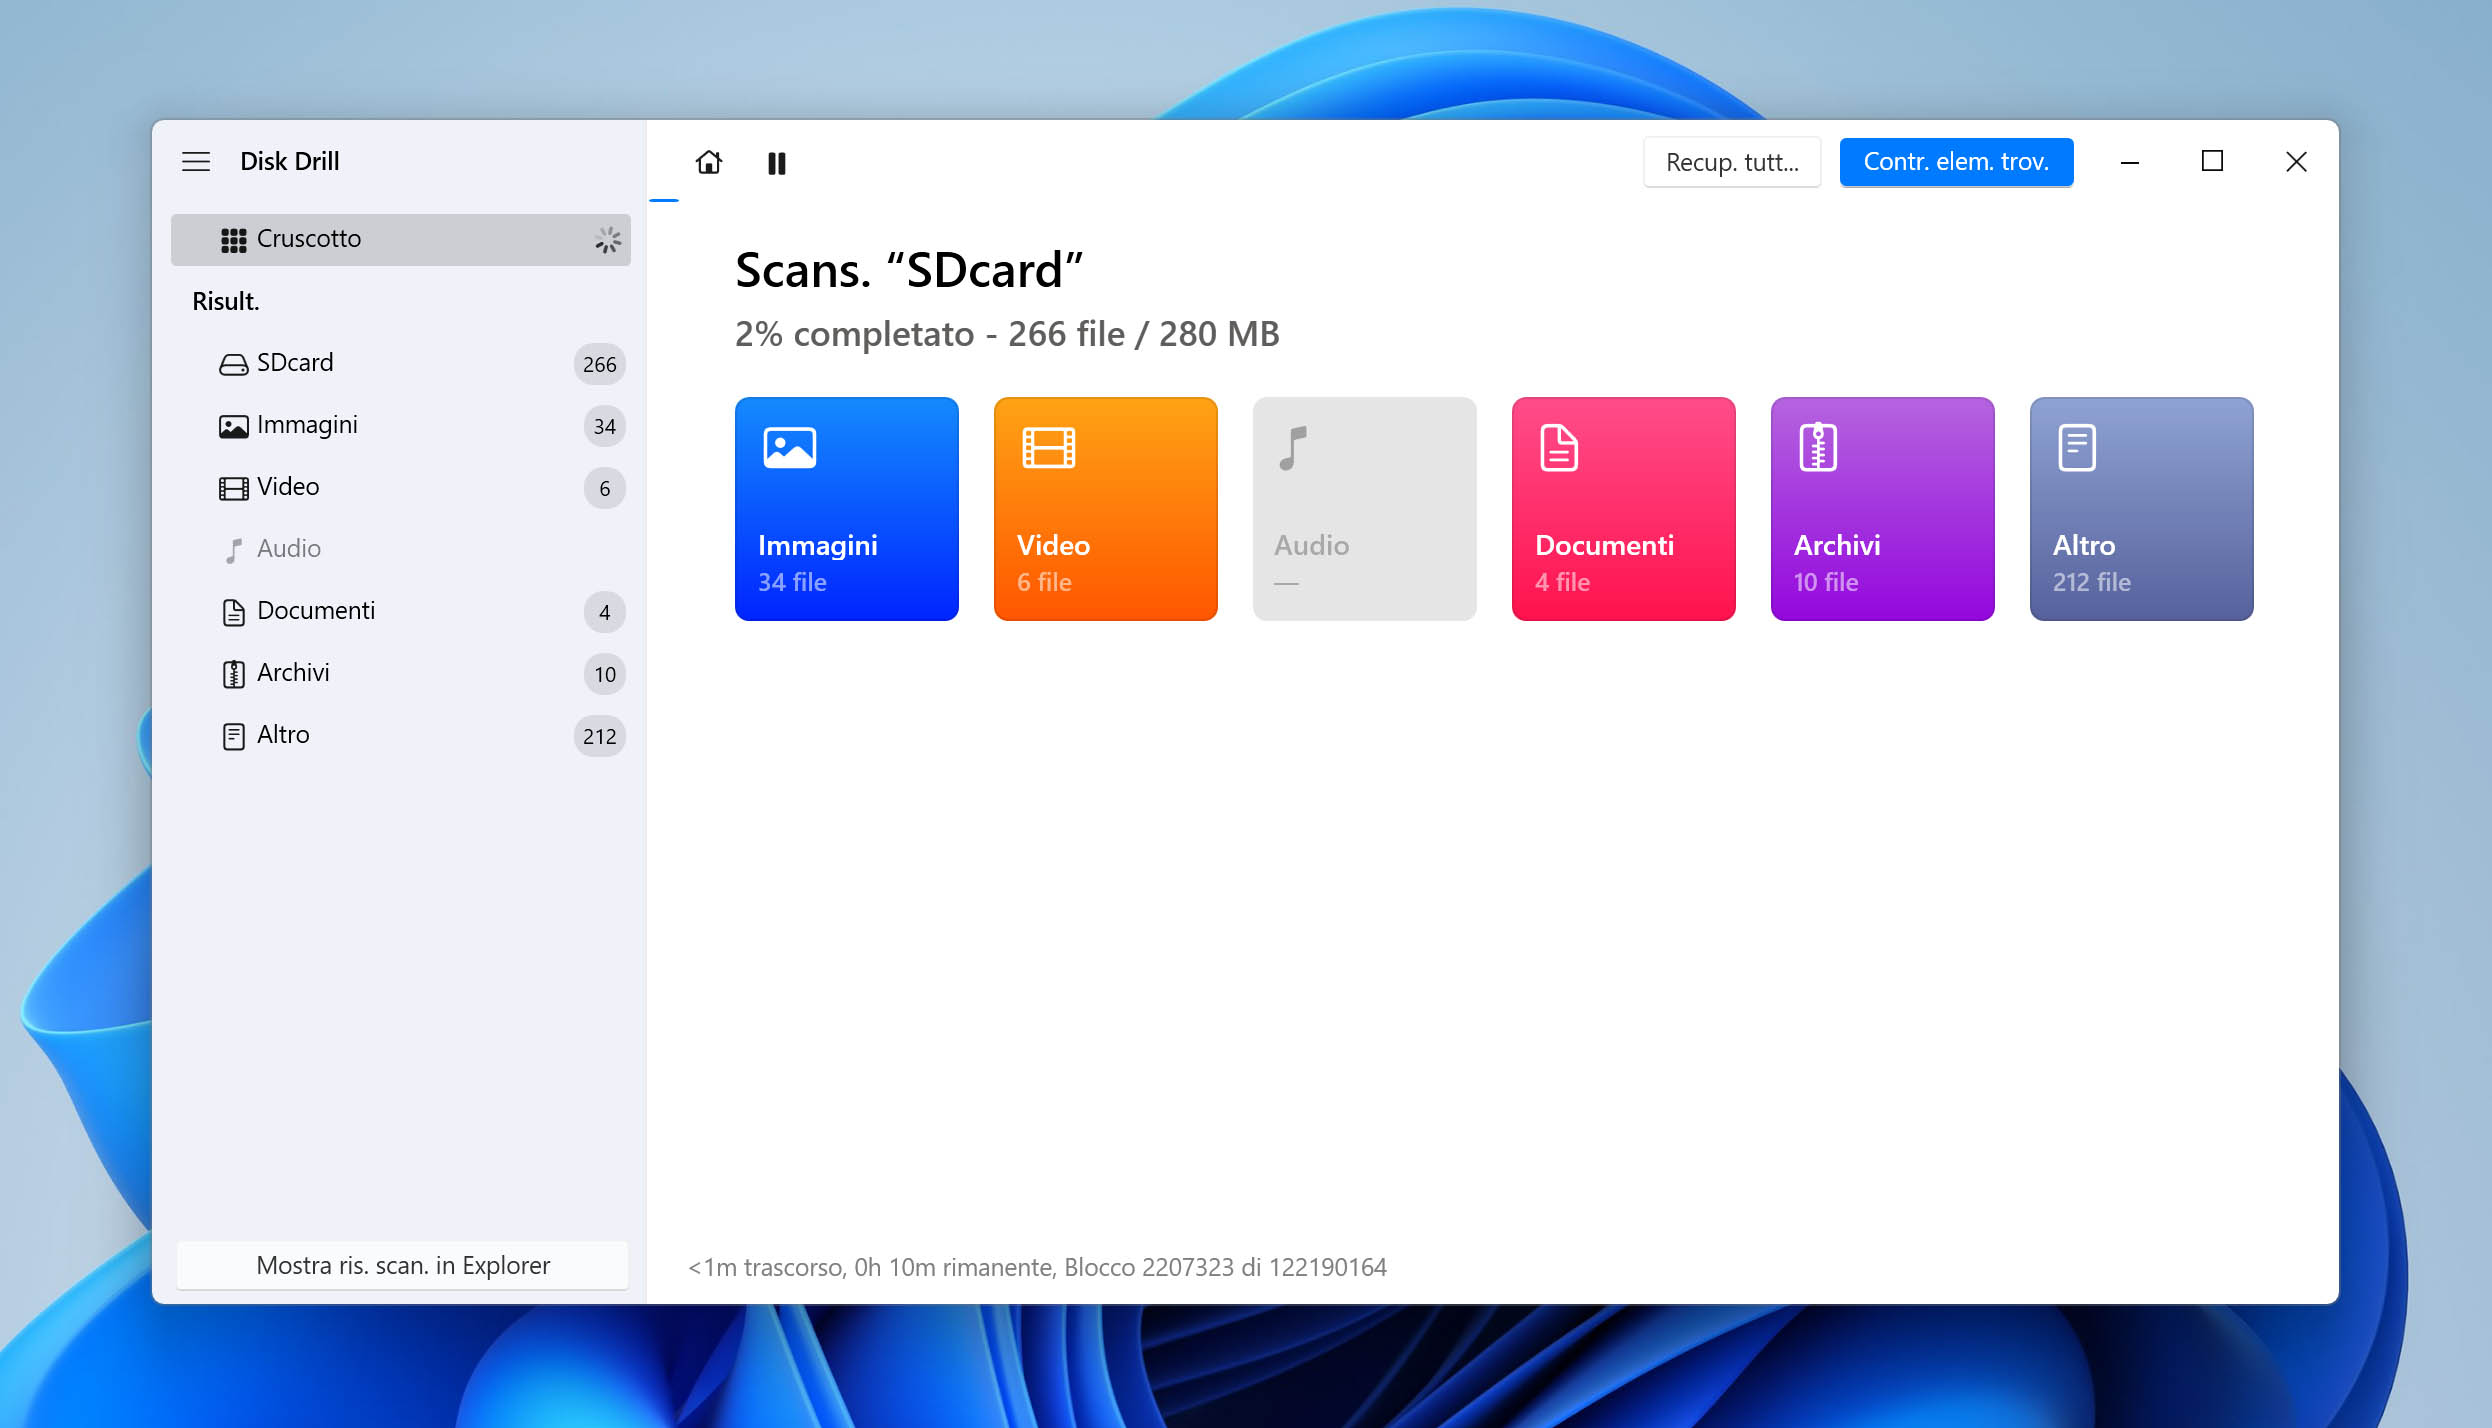Click the 212 badge beside Altro
The height and width of the screenshot is (1428, 2492).
[600, 737]
